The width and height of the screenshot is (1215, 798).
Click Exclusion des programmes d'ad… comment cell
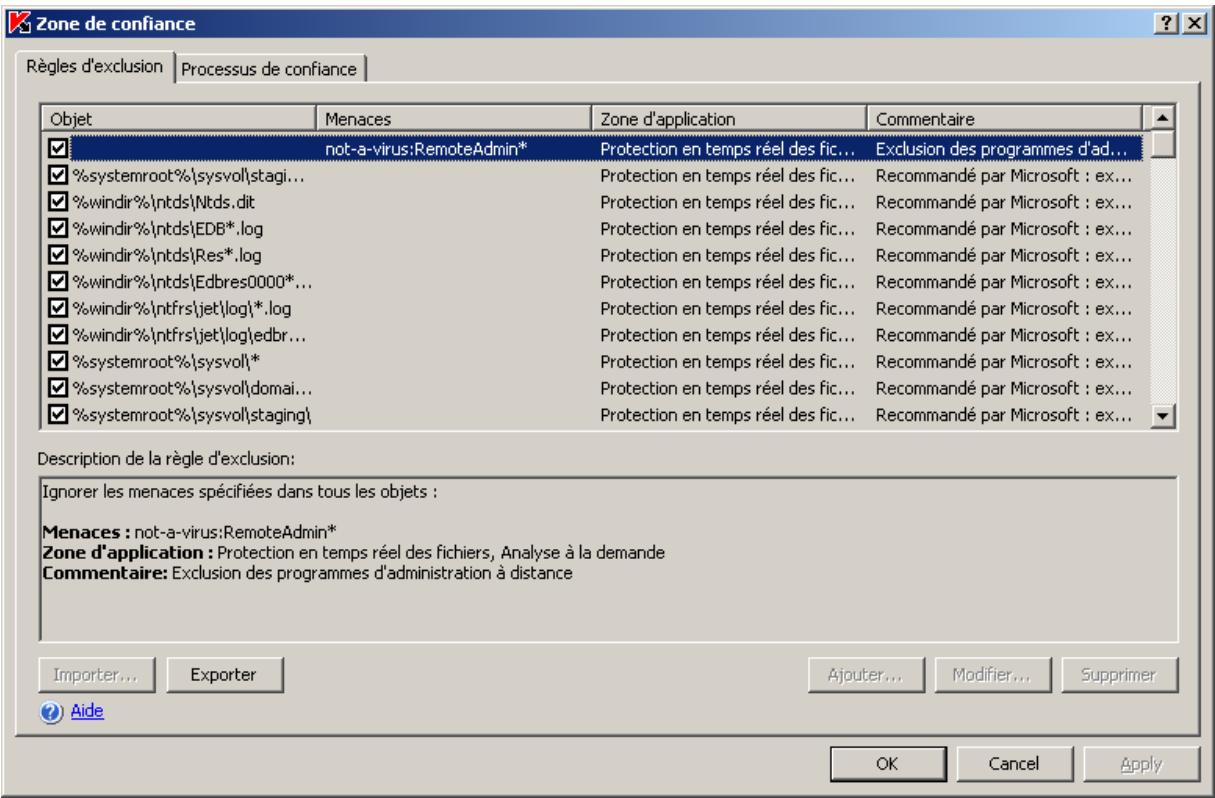(x=1003, y=149)
